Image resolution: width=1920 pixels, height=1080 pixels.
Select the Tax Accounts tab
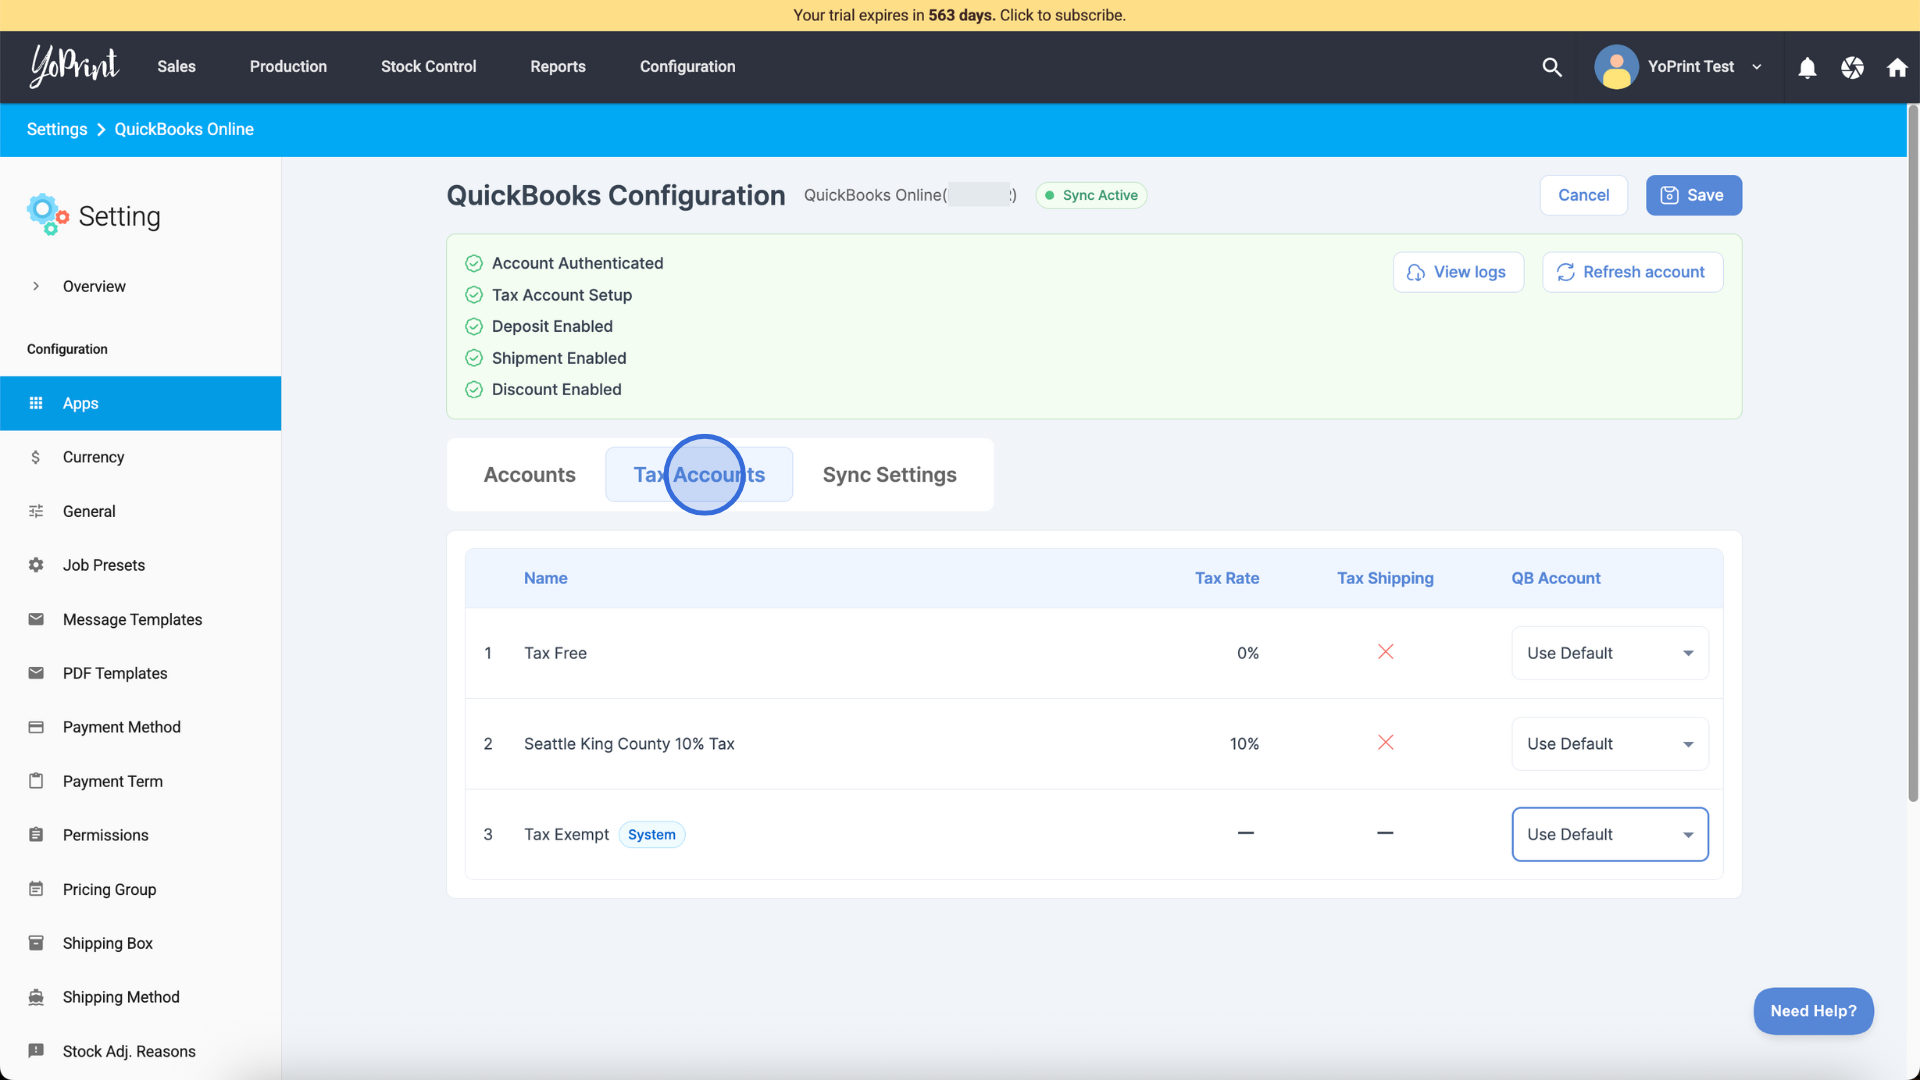(x=699, y=475)
